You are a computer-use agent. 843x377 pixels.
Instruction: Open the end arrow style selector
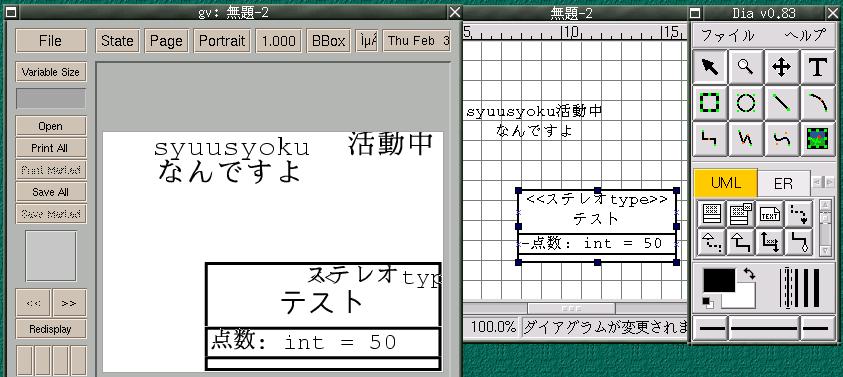(x=818, y=328)
